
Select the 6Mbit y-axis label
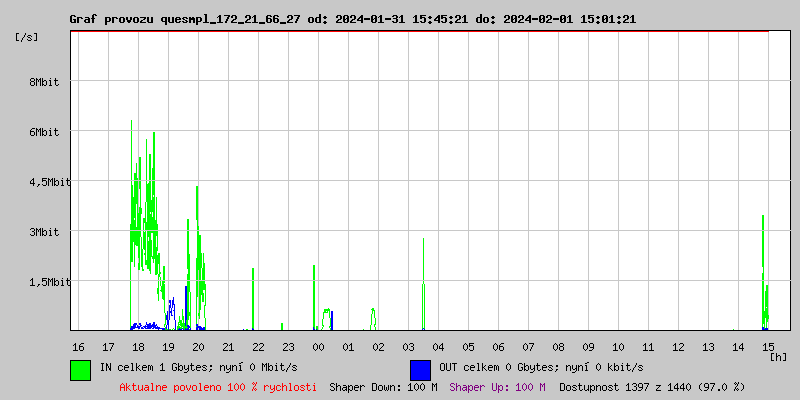(44, 132)
